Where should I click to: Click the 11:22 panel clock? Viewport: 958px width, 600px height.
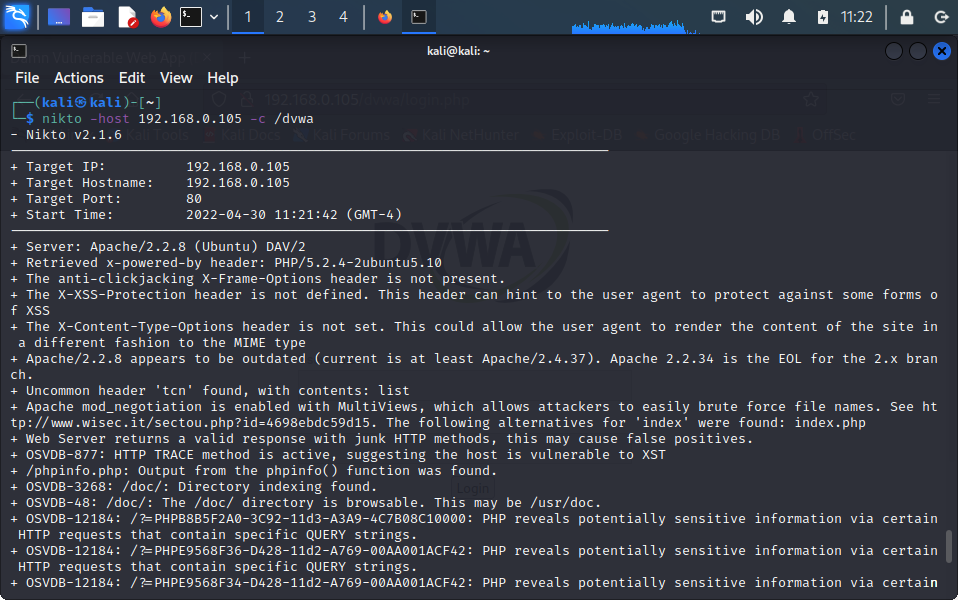click(x=857, y=17)
